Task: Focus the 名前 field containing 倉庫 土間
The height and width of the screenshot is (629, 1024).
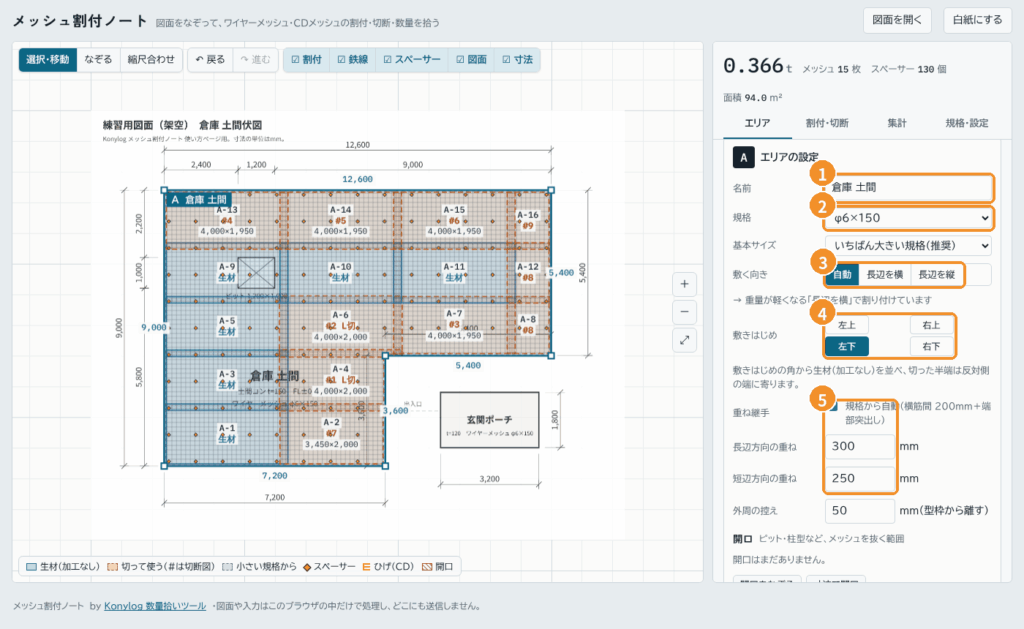Action: (908, 187)
